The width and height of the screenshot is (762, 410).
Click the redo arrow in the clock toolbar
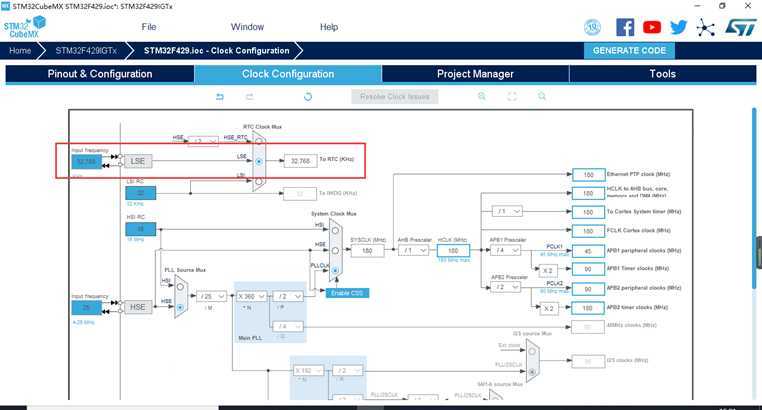tap(250, 97)
